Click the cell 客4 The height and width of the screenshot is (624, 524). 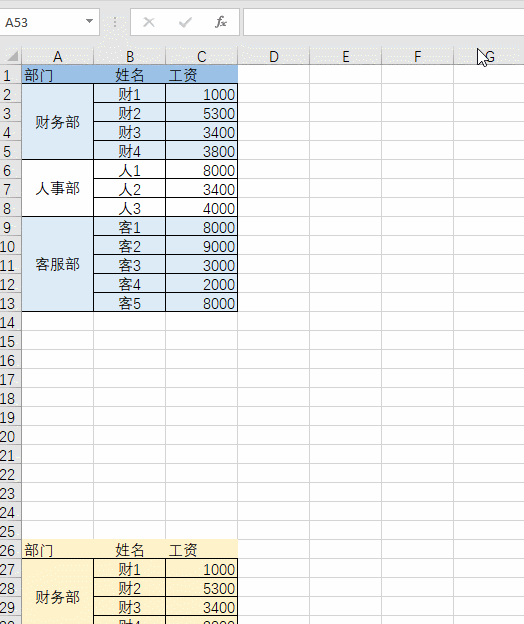tap(130, 284)
